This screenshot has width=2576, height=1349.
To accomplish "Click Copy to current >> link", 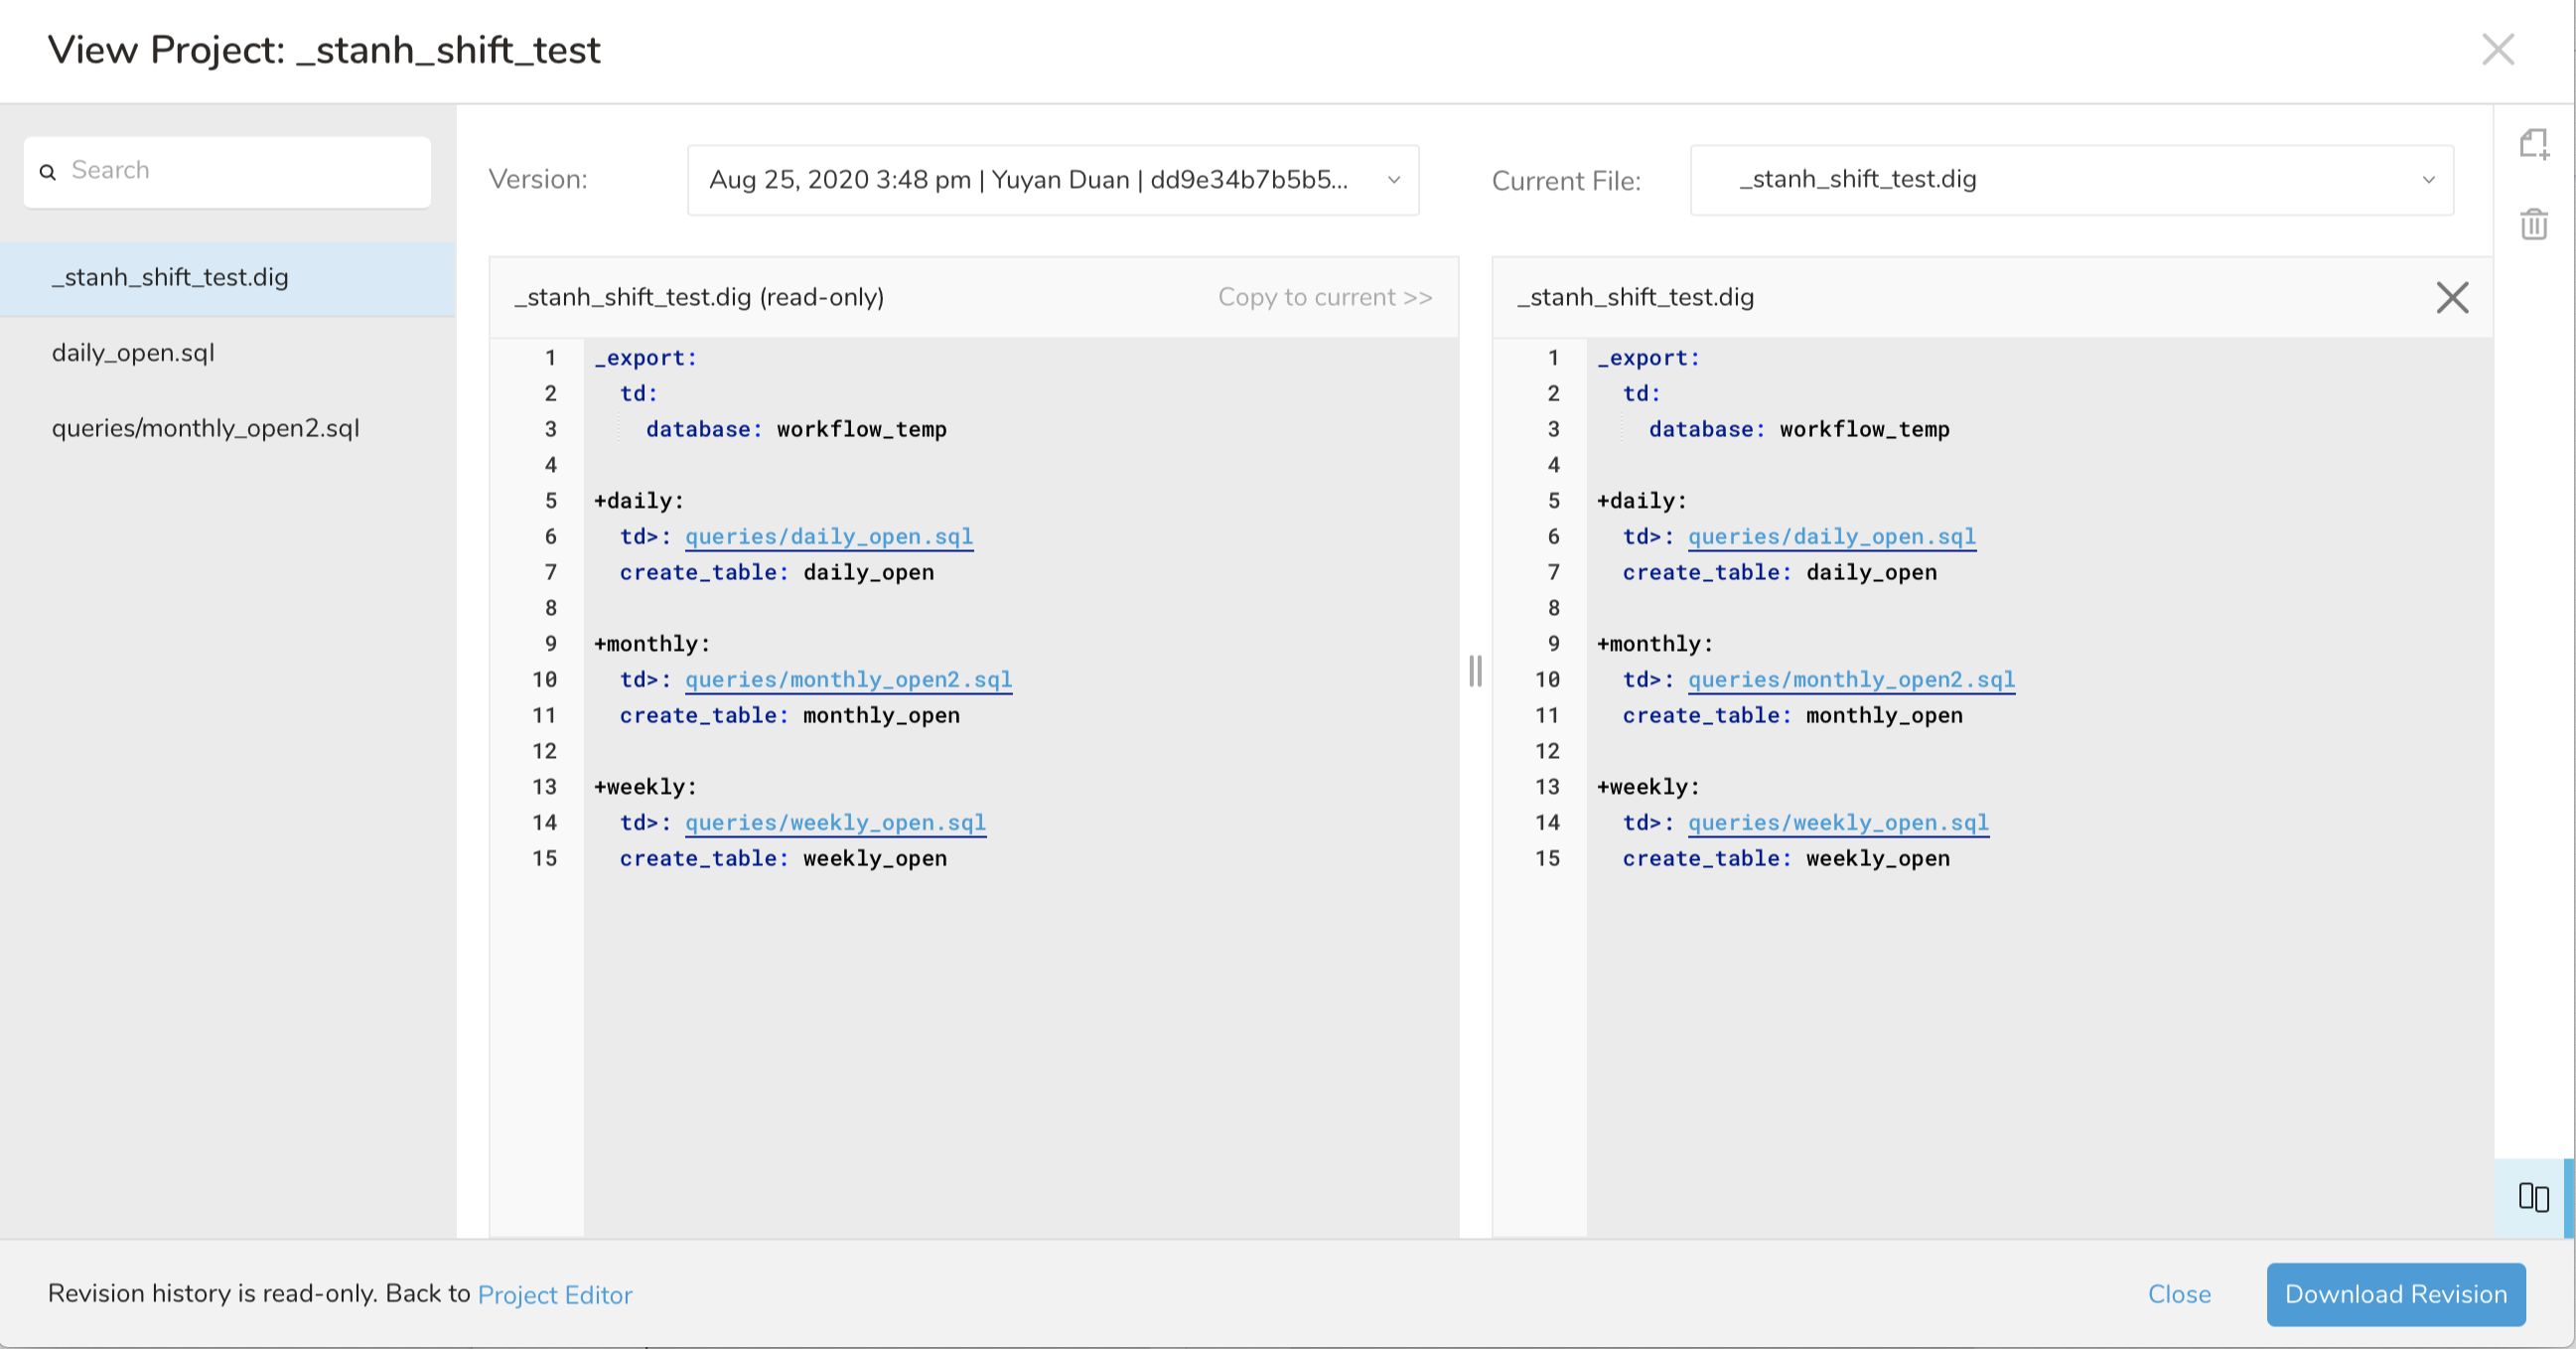I will pyautogui.click(x=1324, y=297).
